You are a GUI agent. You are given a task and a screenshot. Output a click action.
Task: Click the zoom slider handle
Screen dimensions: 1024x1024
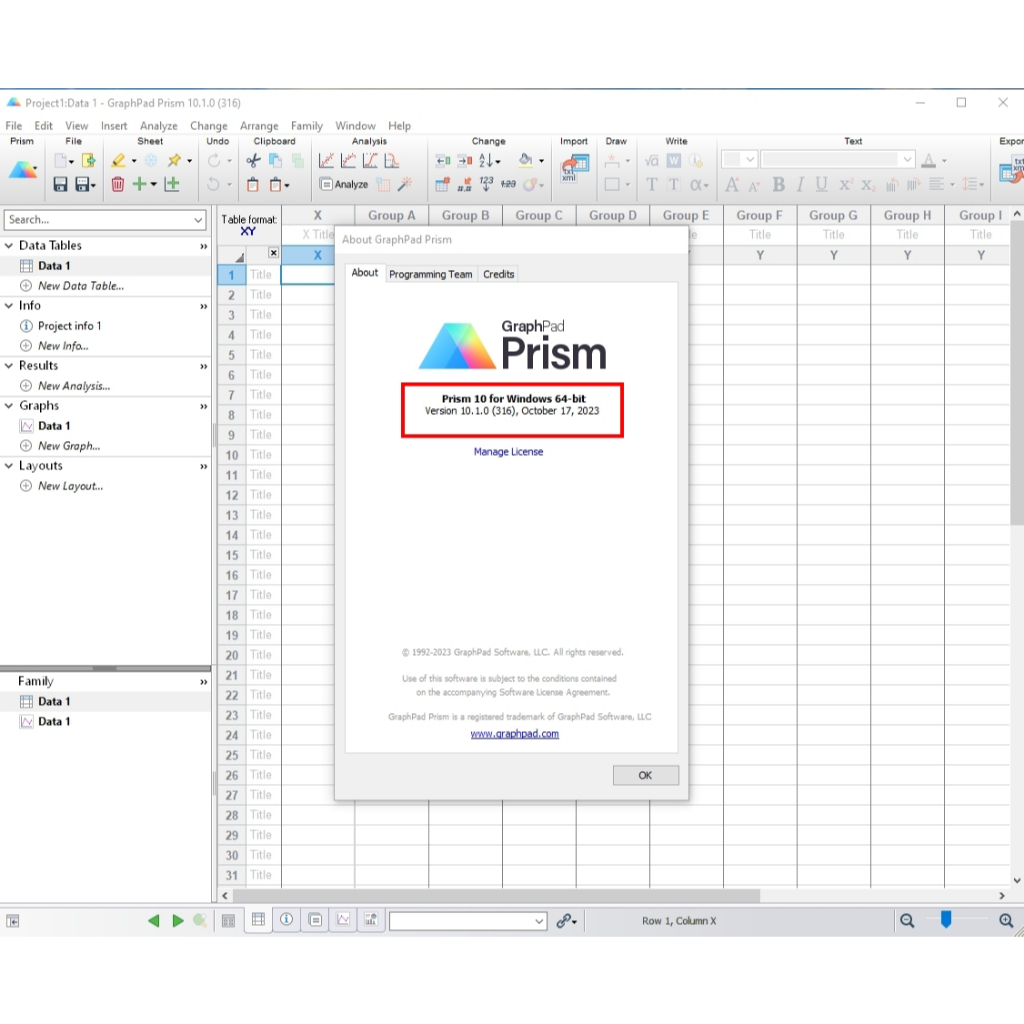click(x=946, y=920)
